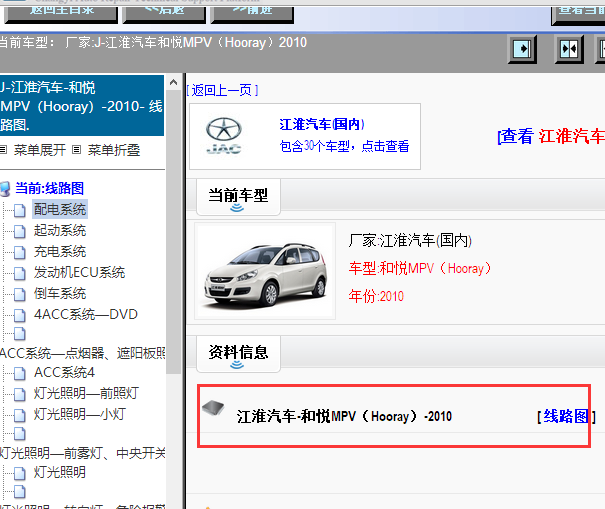Click the computer icon beside 当前:线路图
This screenshot has width=605, height=509.
(x=5, y=189)
